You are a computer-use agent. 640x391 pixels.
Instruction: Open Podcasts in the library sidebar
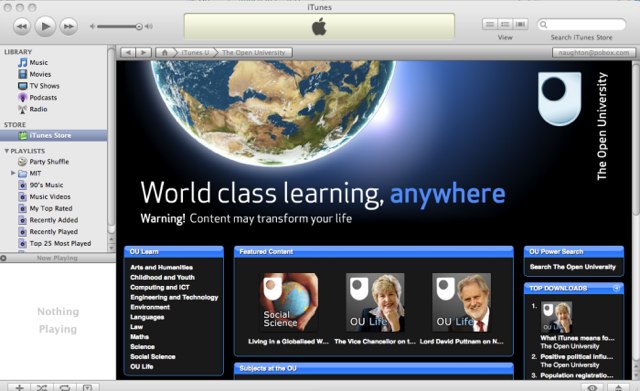click(x=43, y=98)
